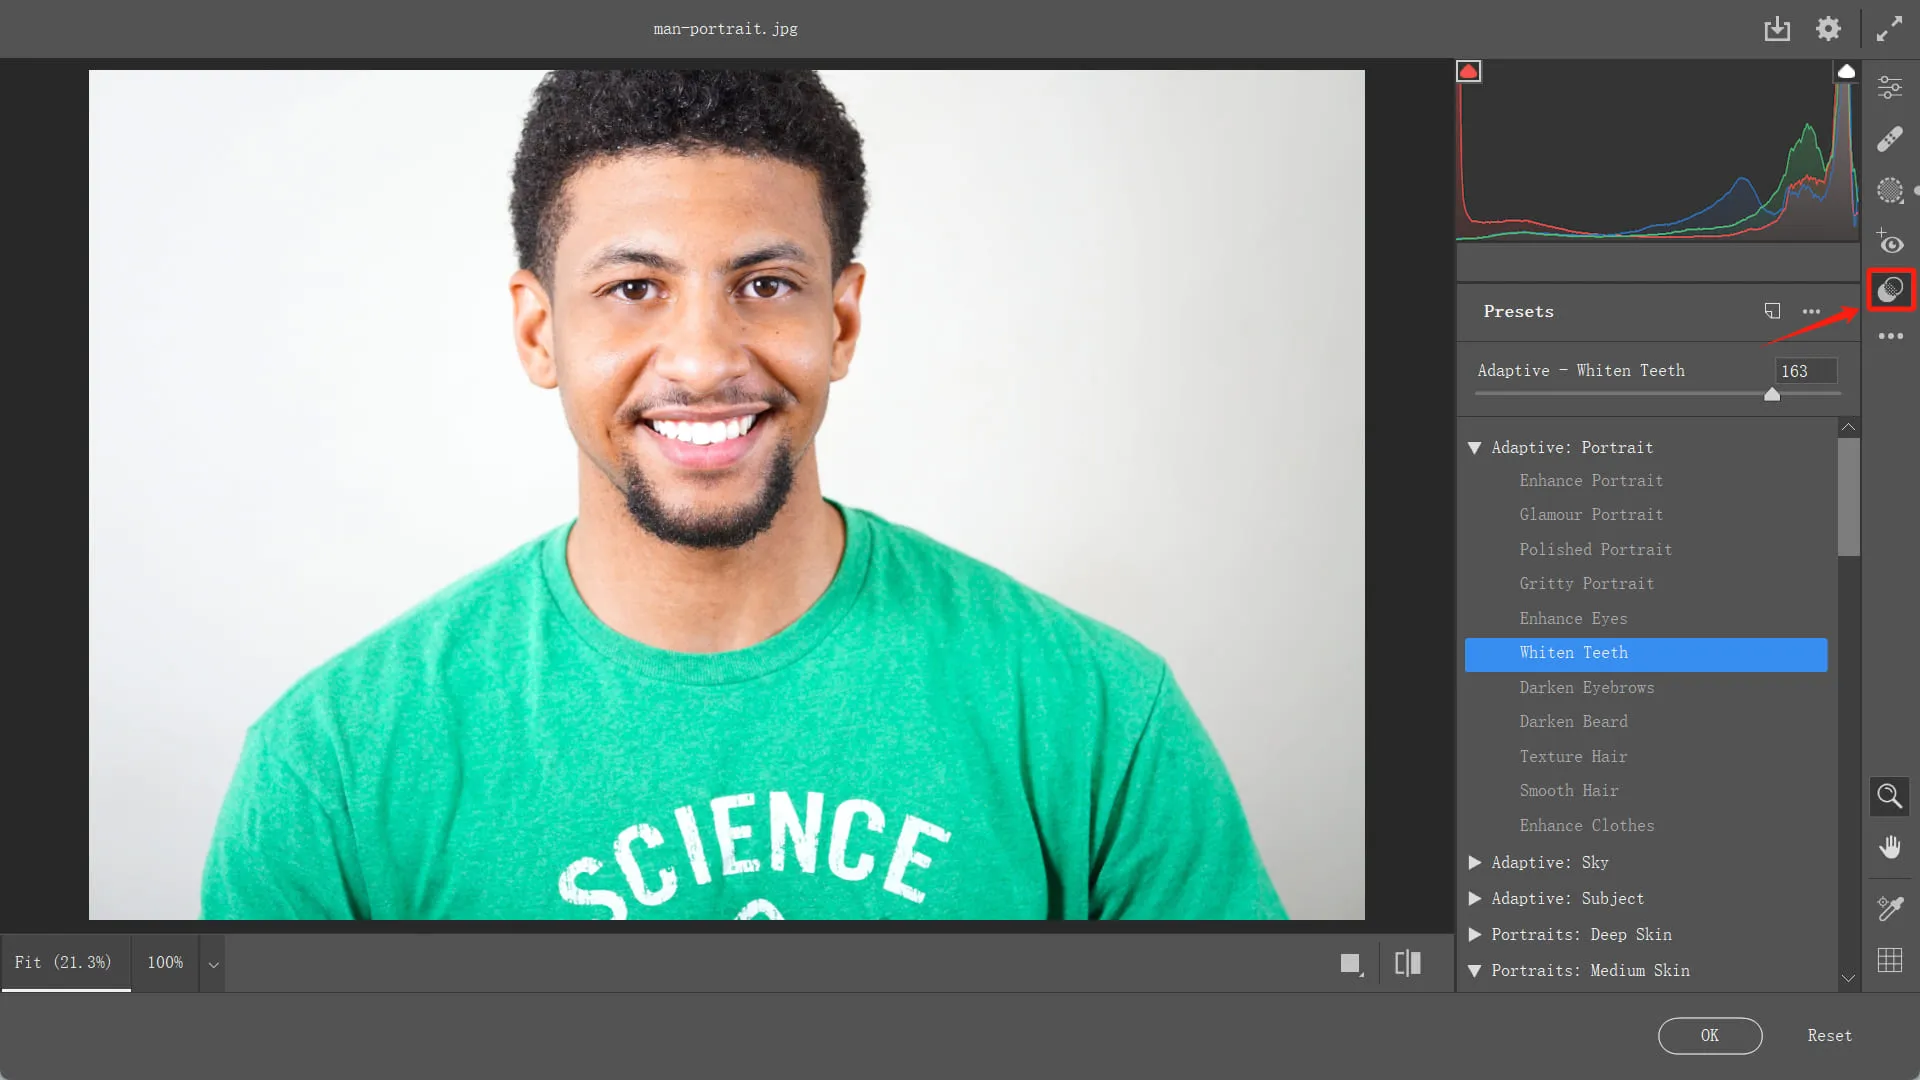Screen dimensions: 1920x1080
Task: Select the Zoom magnifier tool
Action: click(x=1889, y=796)
